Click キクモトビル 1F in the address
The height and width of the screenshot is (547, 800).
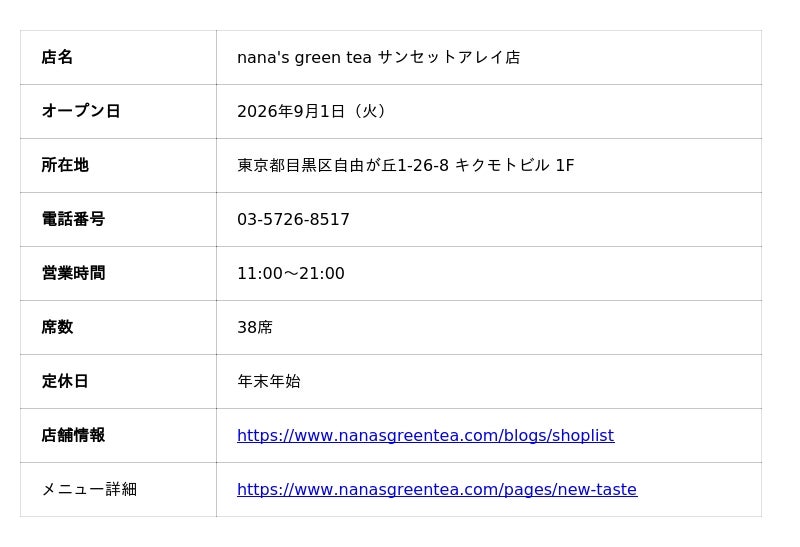pos(514,165)
